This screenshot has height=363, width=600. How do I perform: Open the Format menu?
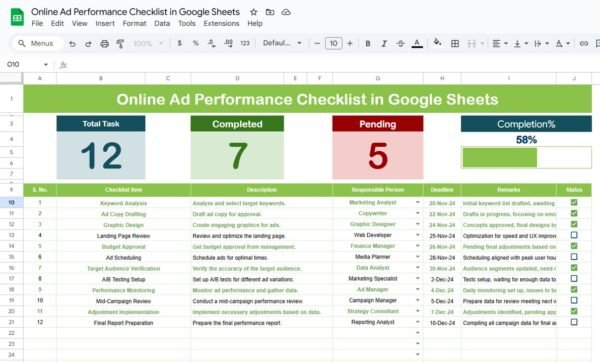(x=134, y=23)
